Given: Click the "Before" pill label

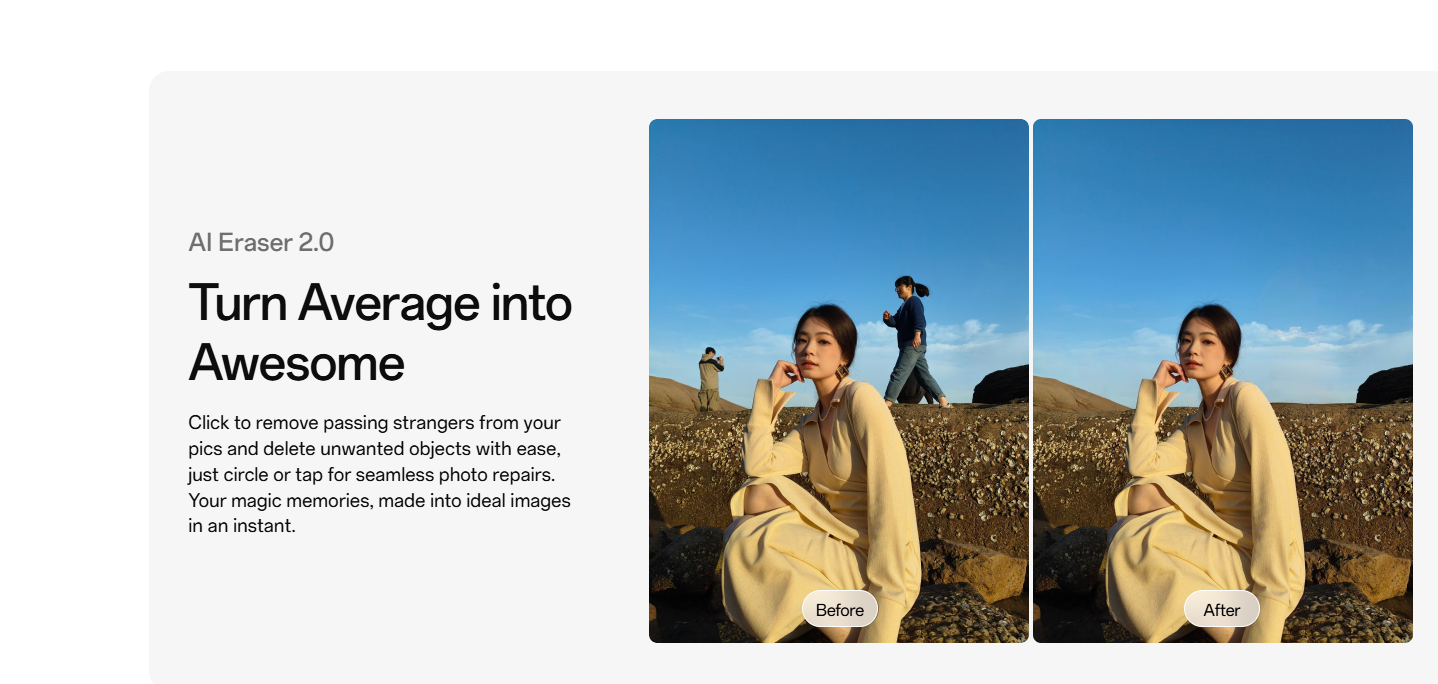Looking at the screenshot, I should [839, 610].
